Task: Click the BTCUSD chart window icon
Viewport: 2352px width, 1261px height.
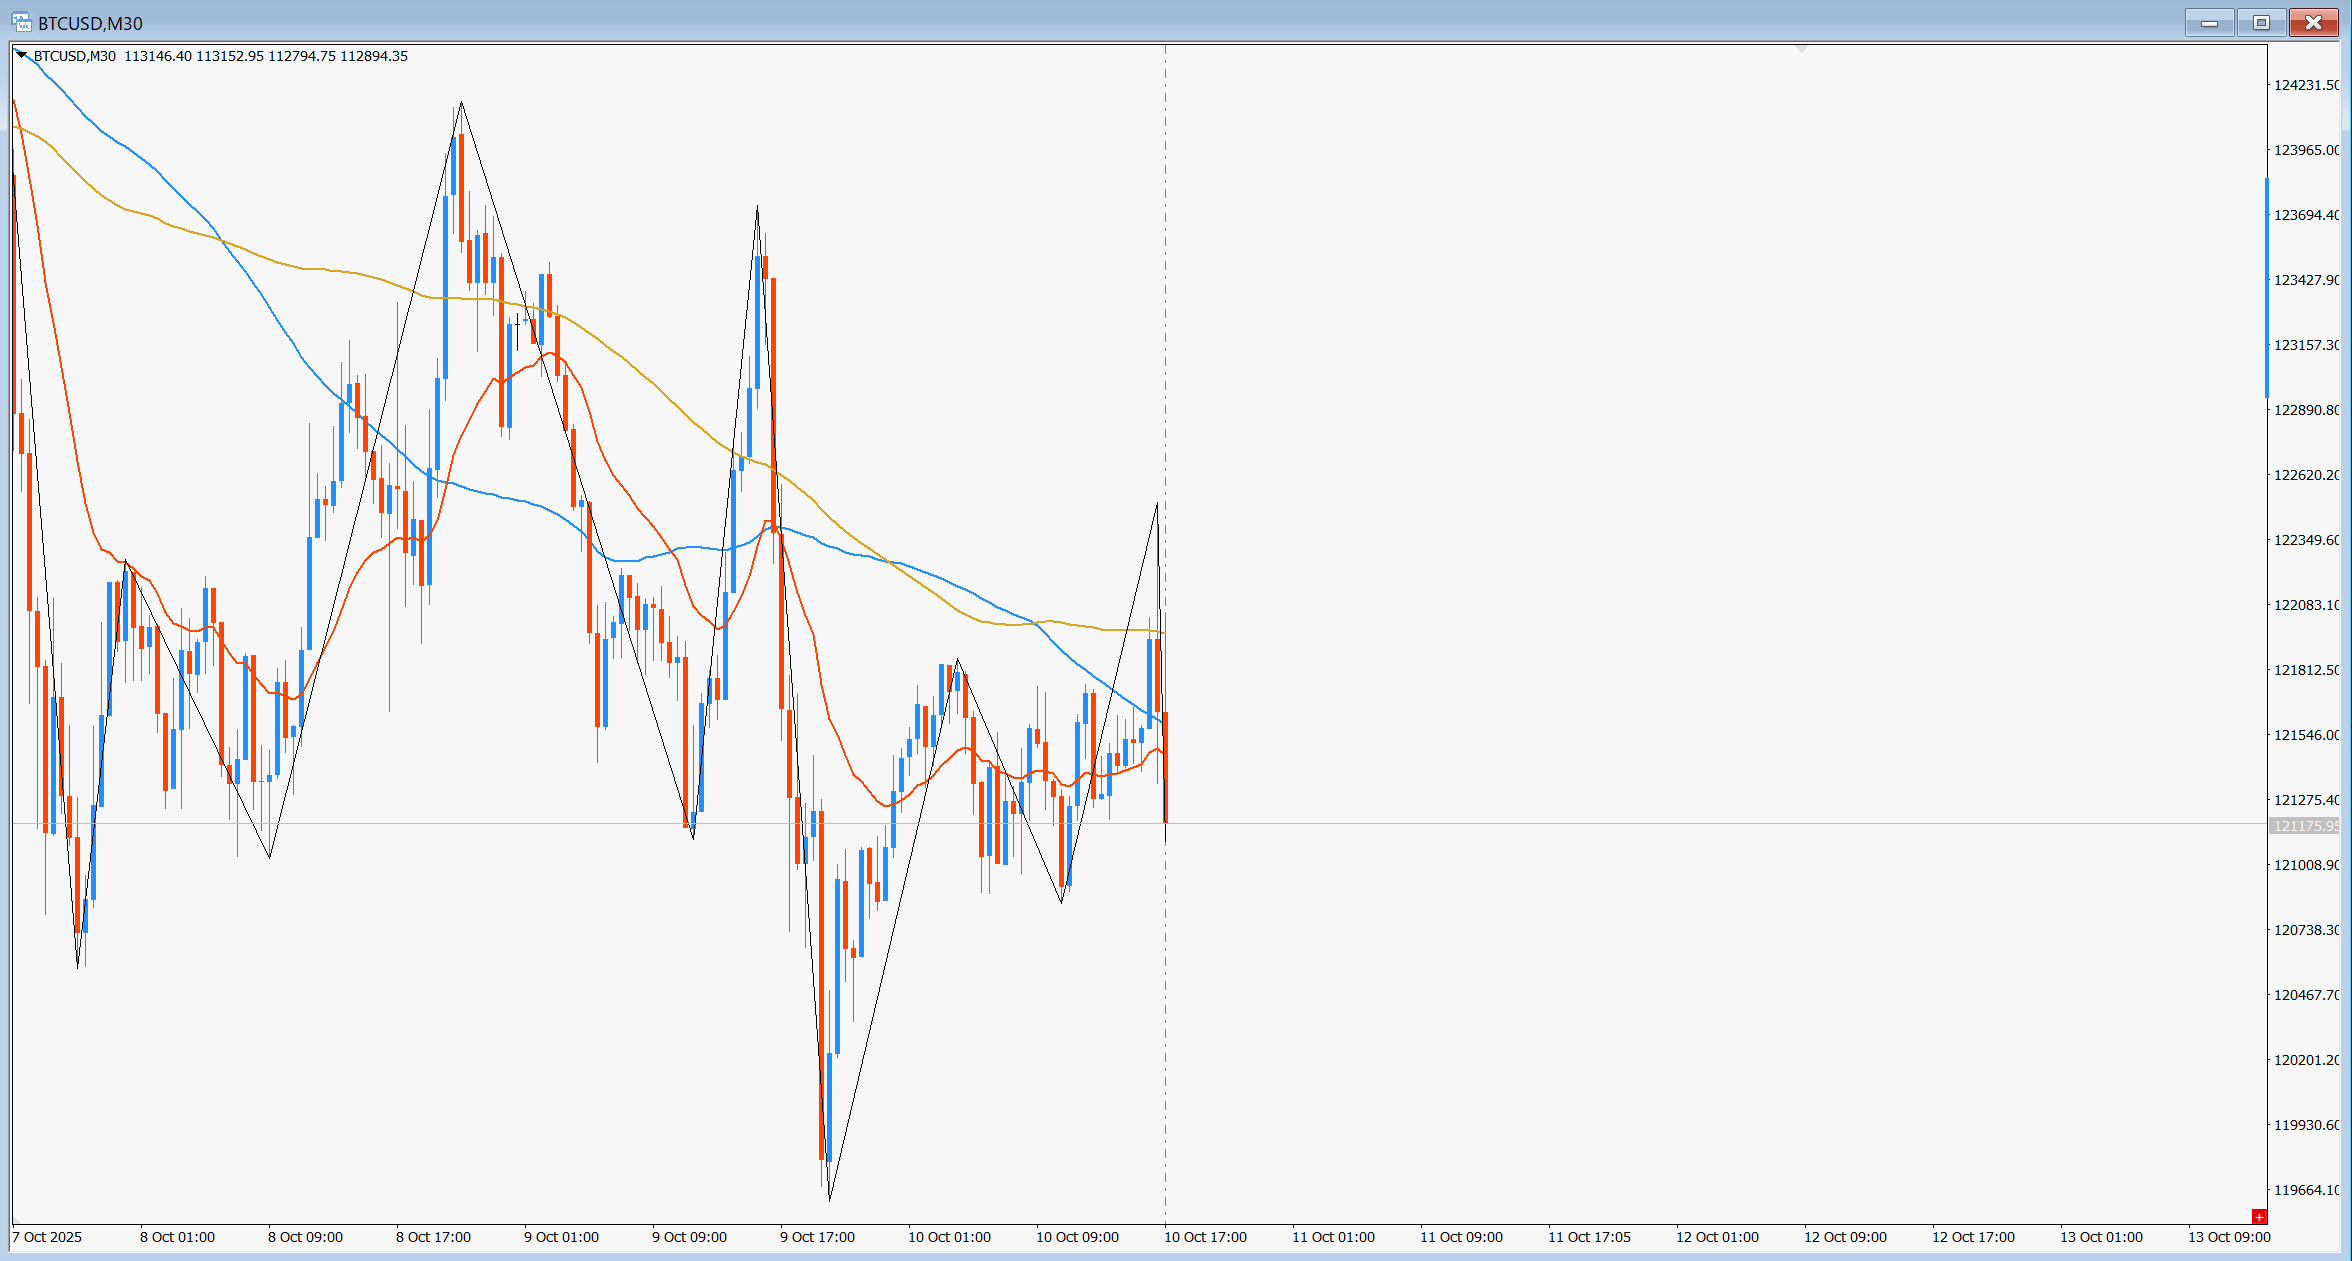Action: pyautogui.click(x=21, y=22)
